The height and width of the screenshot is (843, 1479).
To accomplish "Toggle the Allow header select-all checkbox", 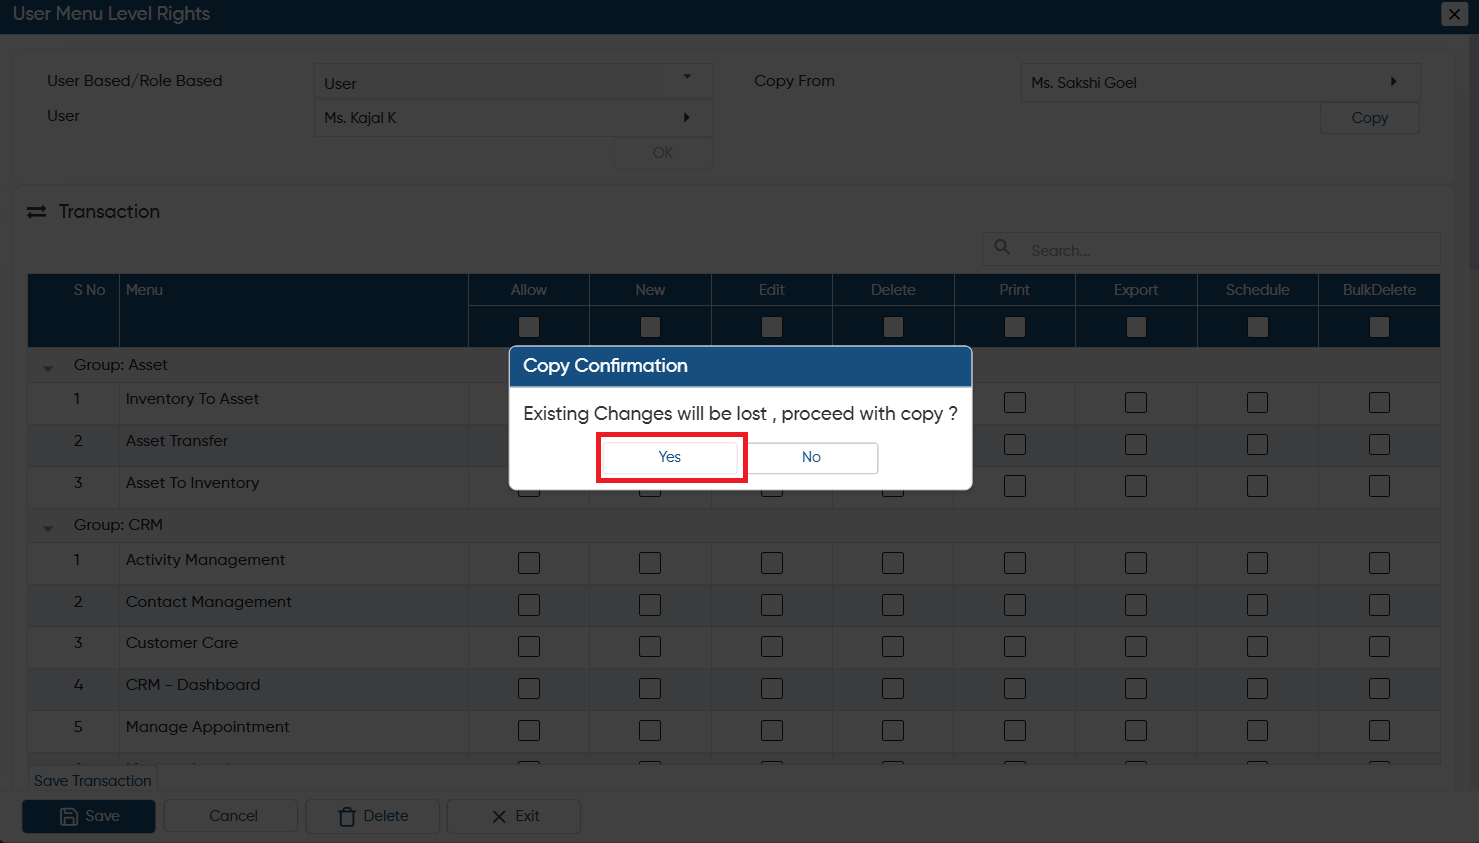I will (x=529, y=327).
